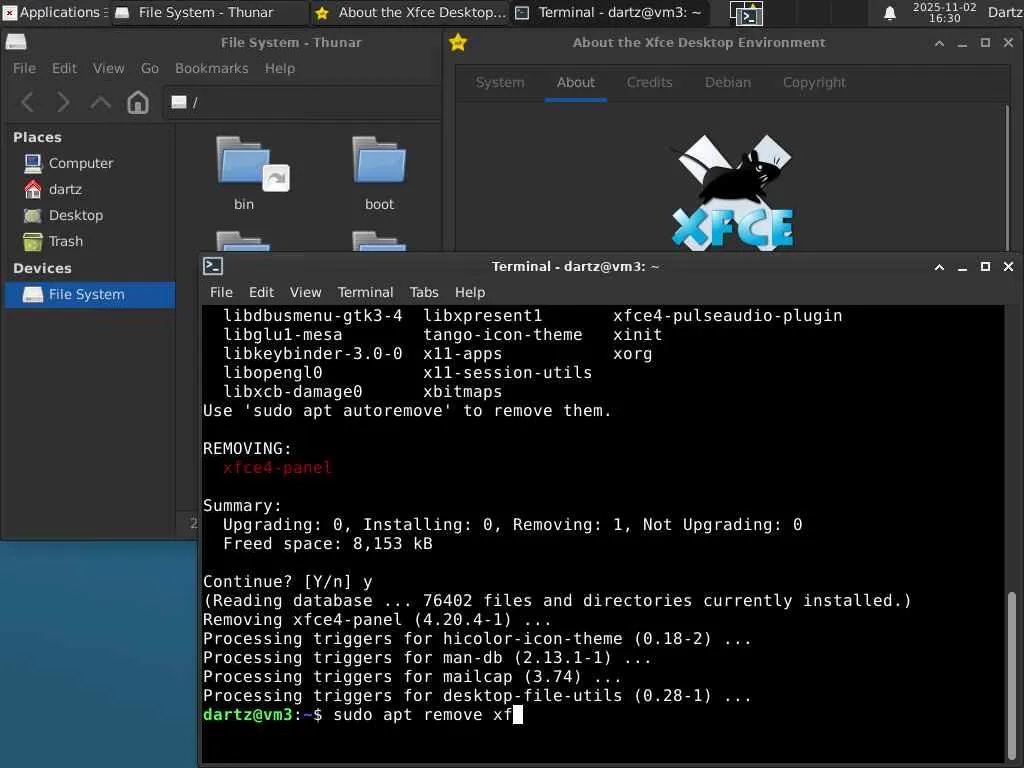Select File System under Devices
1024x768 pixels.
[90, 295]
